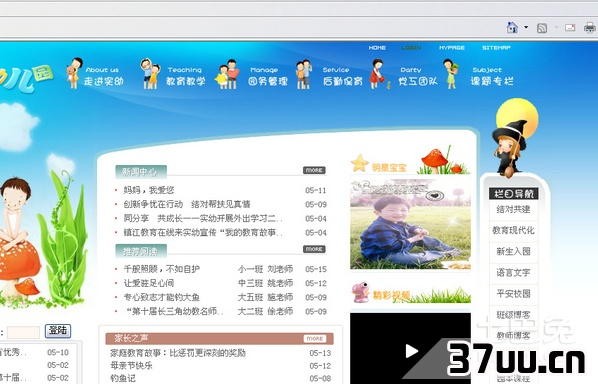Open 平安校园 in sidebar navigation

tap(513, 294)
